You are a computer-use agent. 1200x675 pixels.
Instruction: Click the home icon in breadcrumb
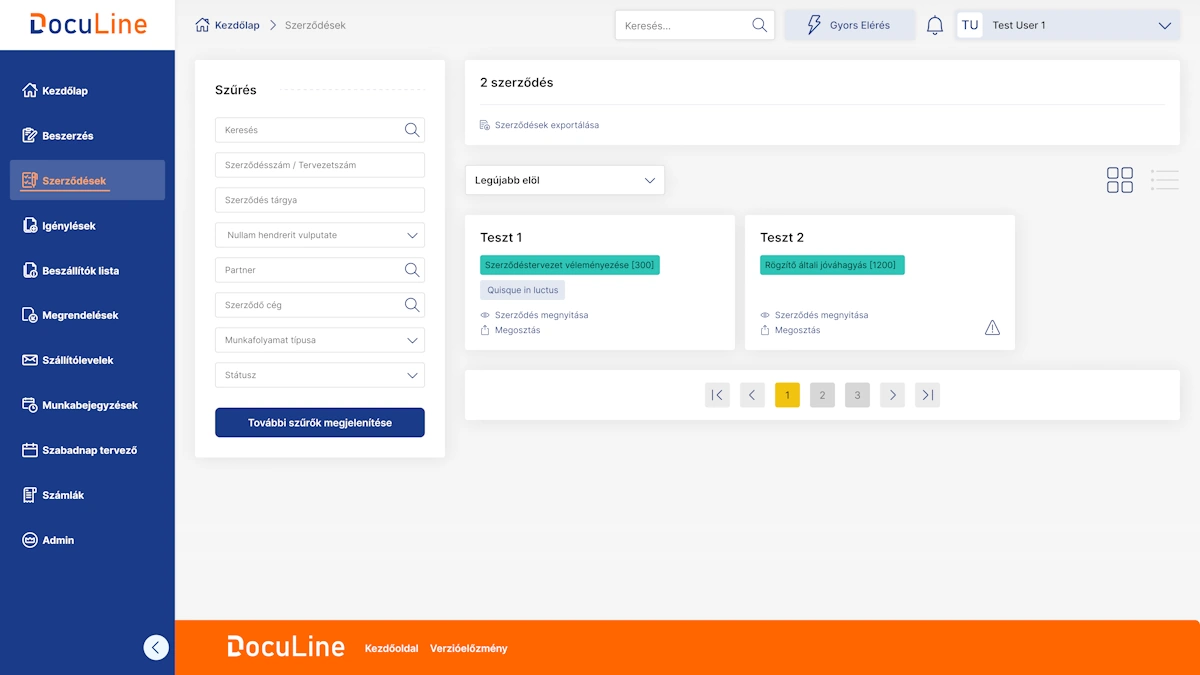pyautogui.click(x=203, y=25)
